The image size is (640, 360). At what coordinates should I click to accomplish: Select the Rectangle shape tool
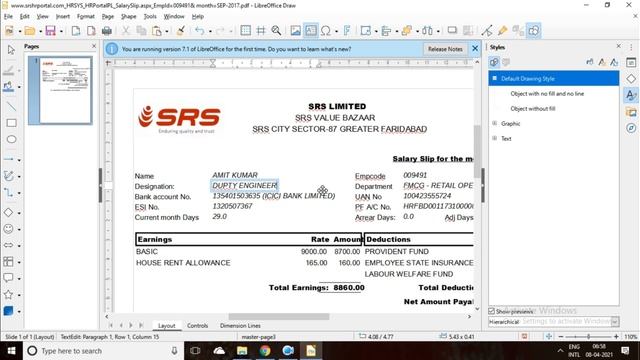pyautogui.click(x=11, y=123)
